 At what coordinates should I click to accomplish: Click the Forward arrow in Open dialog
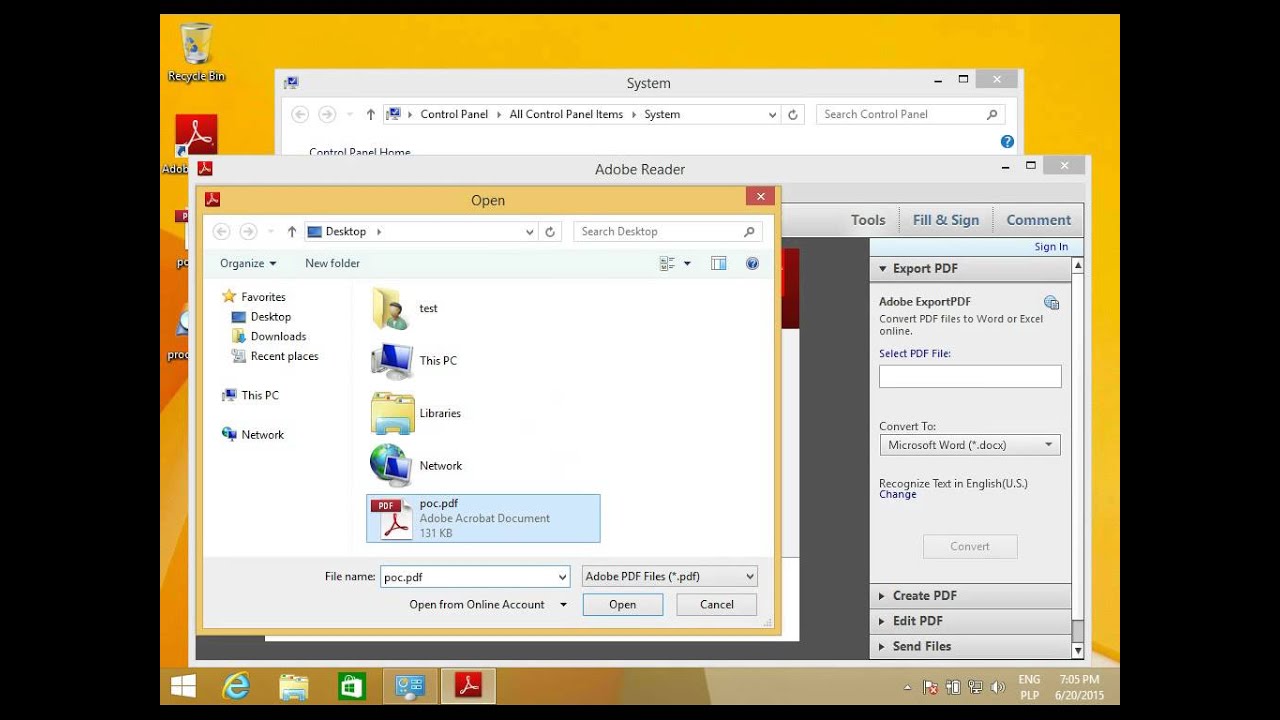click(248, 231)
